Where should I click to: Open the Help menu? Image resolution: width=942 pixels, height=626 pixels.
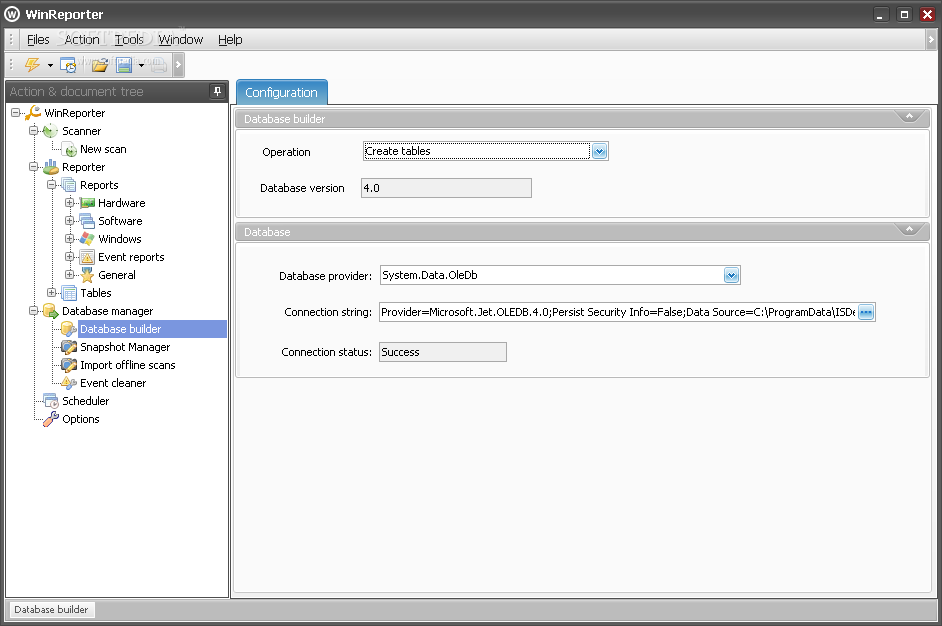230,40
